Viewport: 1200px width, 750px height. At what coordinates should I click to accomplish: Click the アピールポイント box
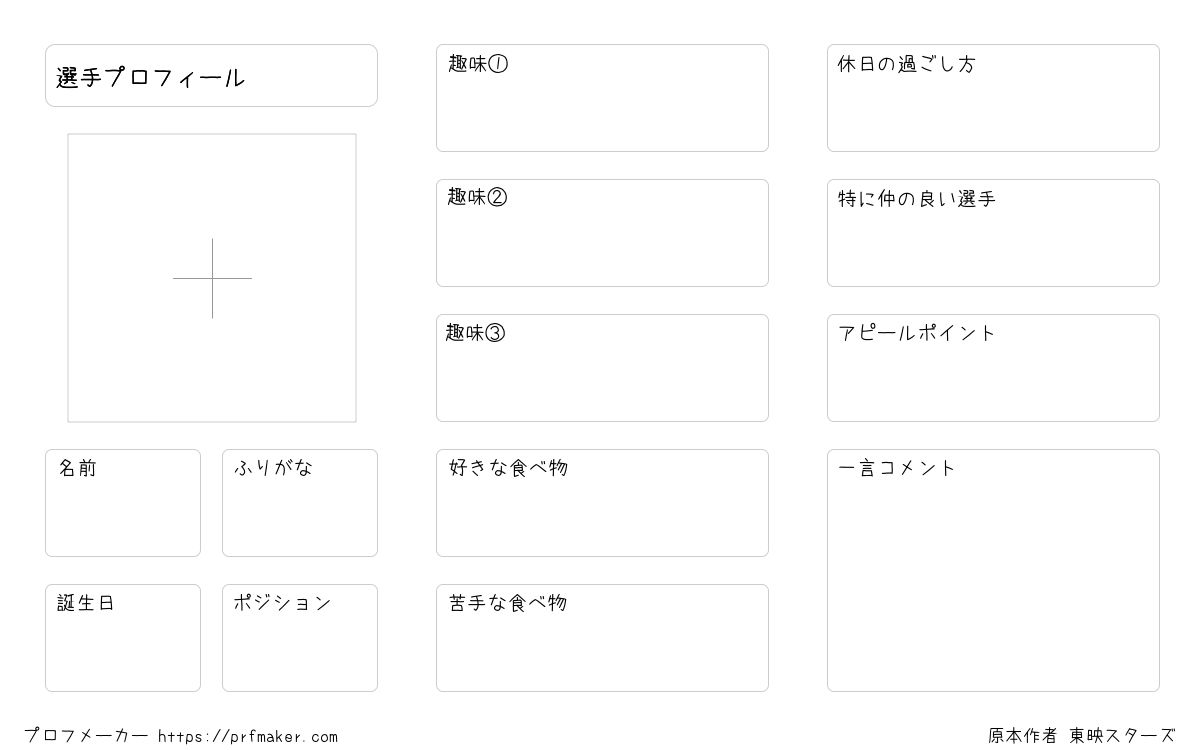993,368
